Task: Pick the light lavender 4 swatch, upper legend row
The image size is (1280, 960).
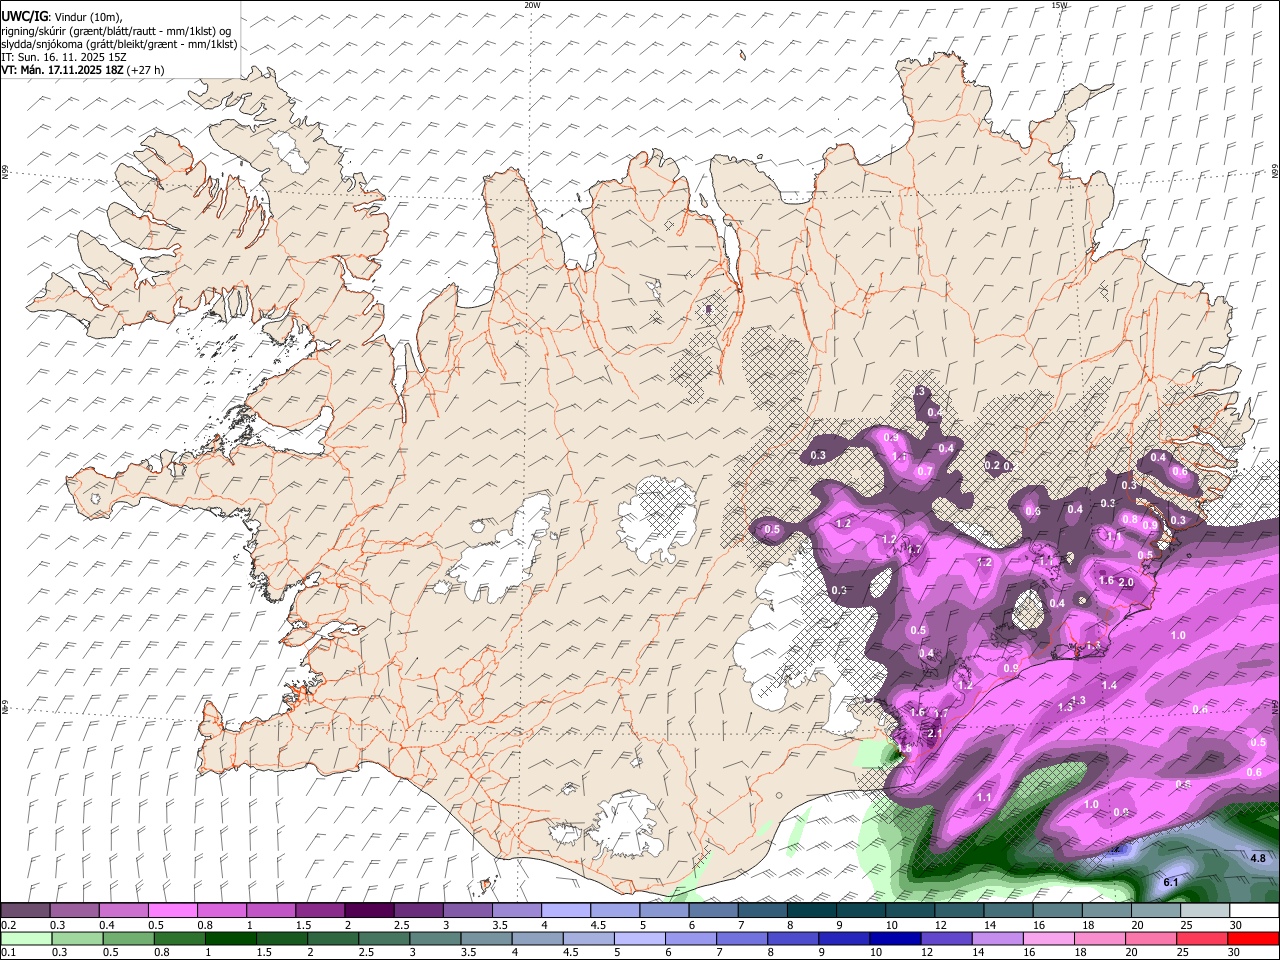Action: coord(566,911)
